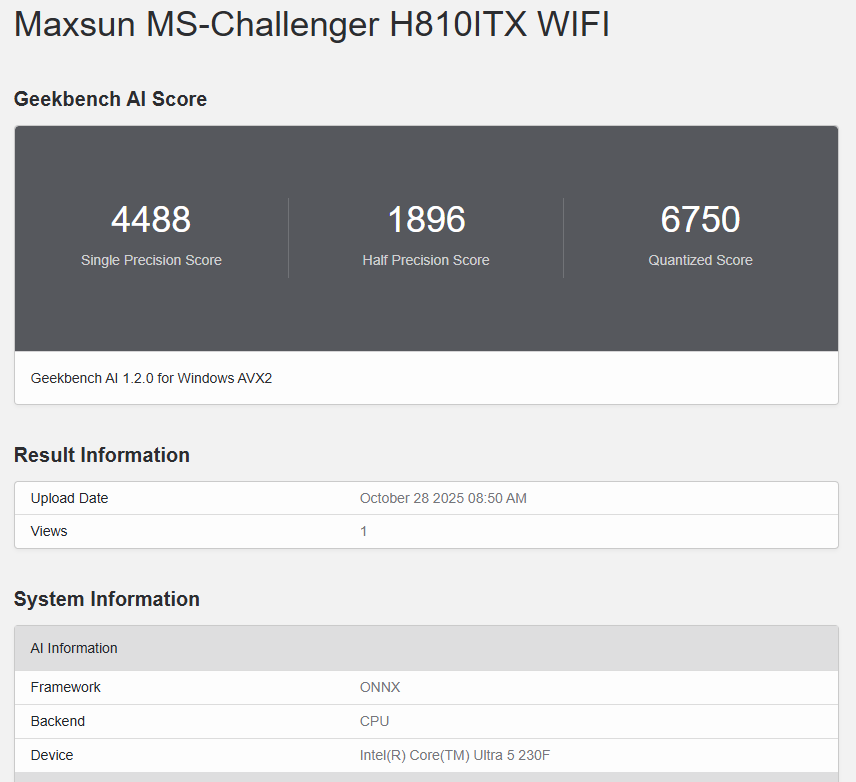Click the 1896 half precision value
Viewport: 856px width, 782px height.
pos(426,220)
